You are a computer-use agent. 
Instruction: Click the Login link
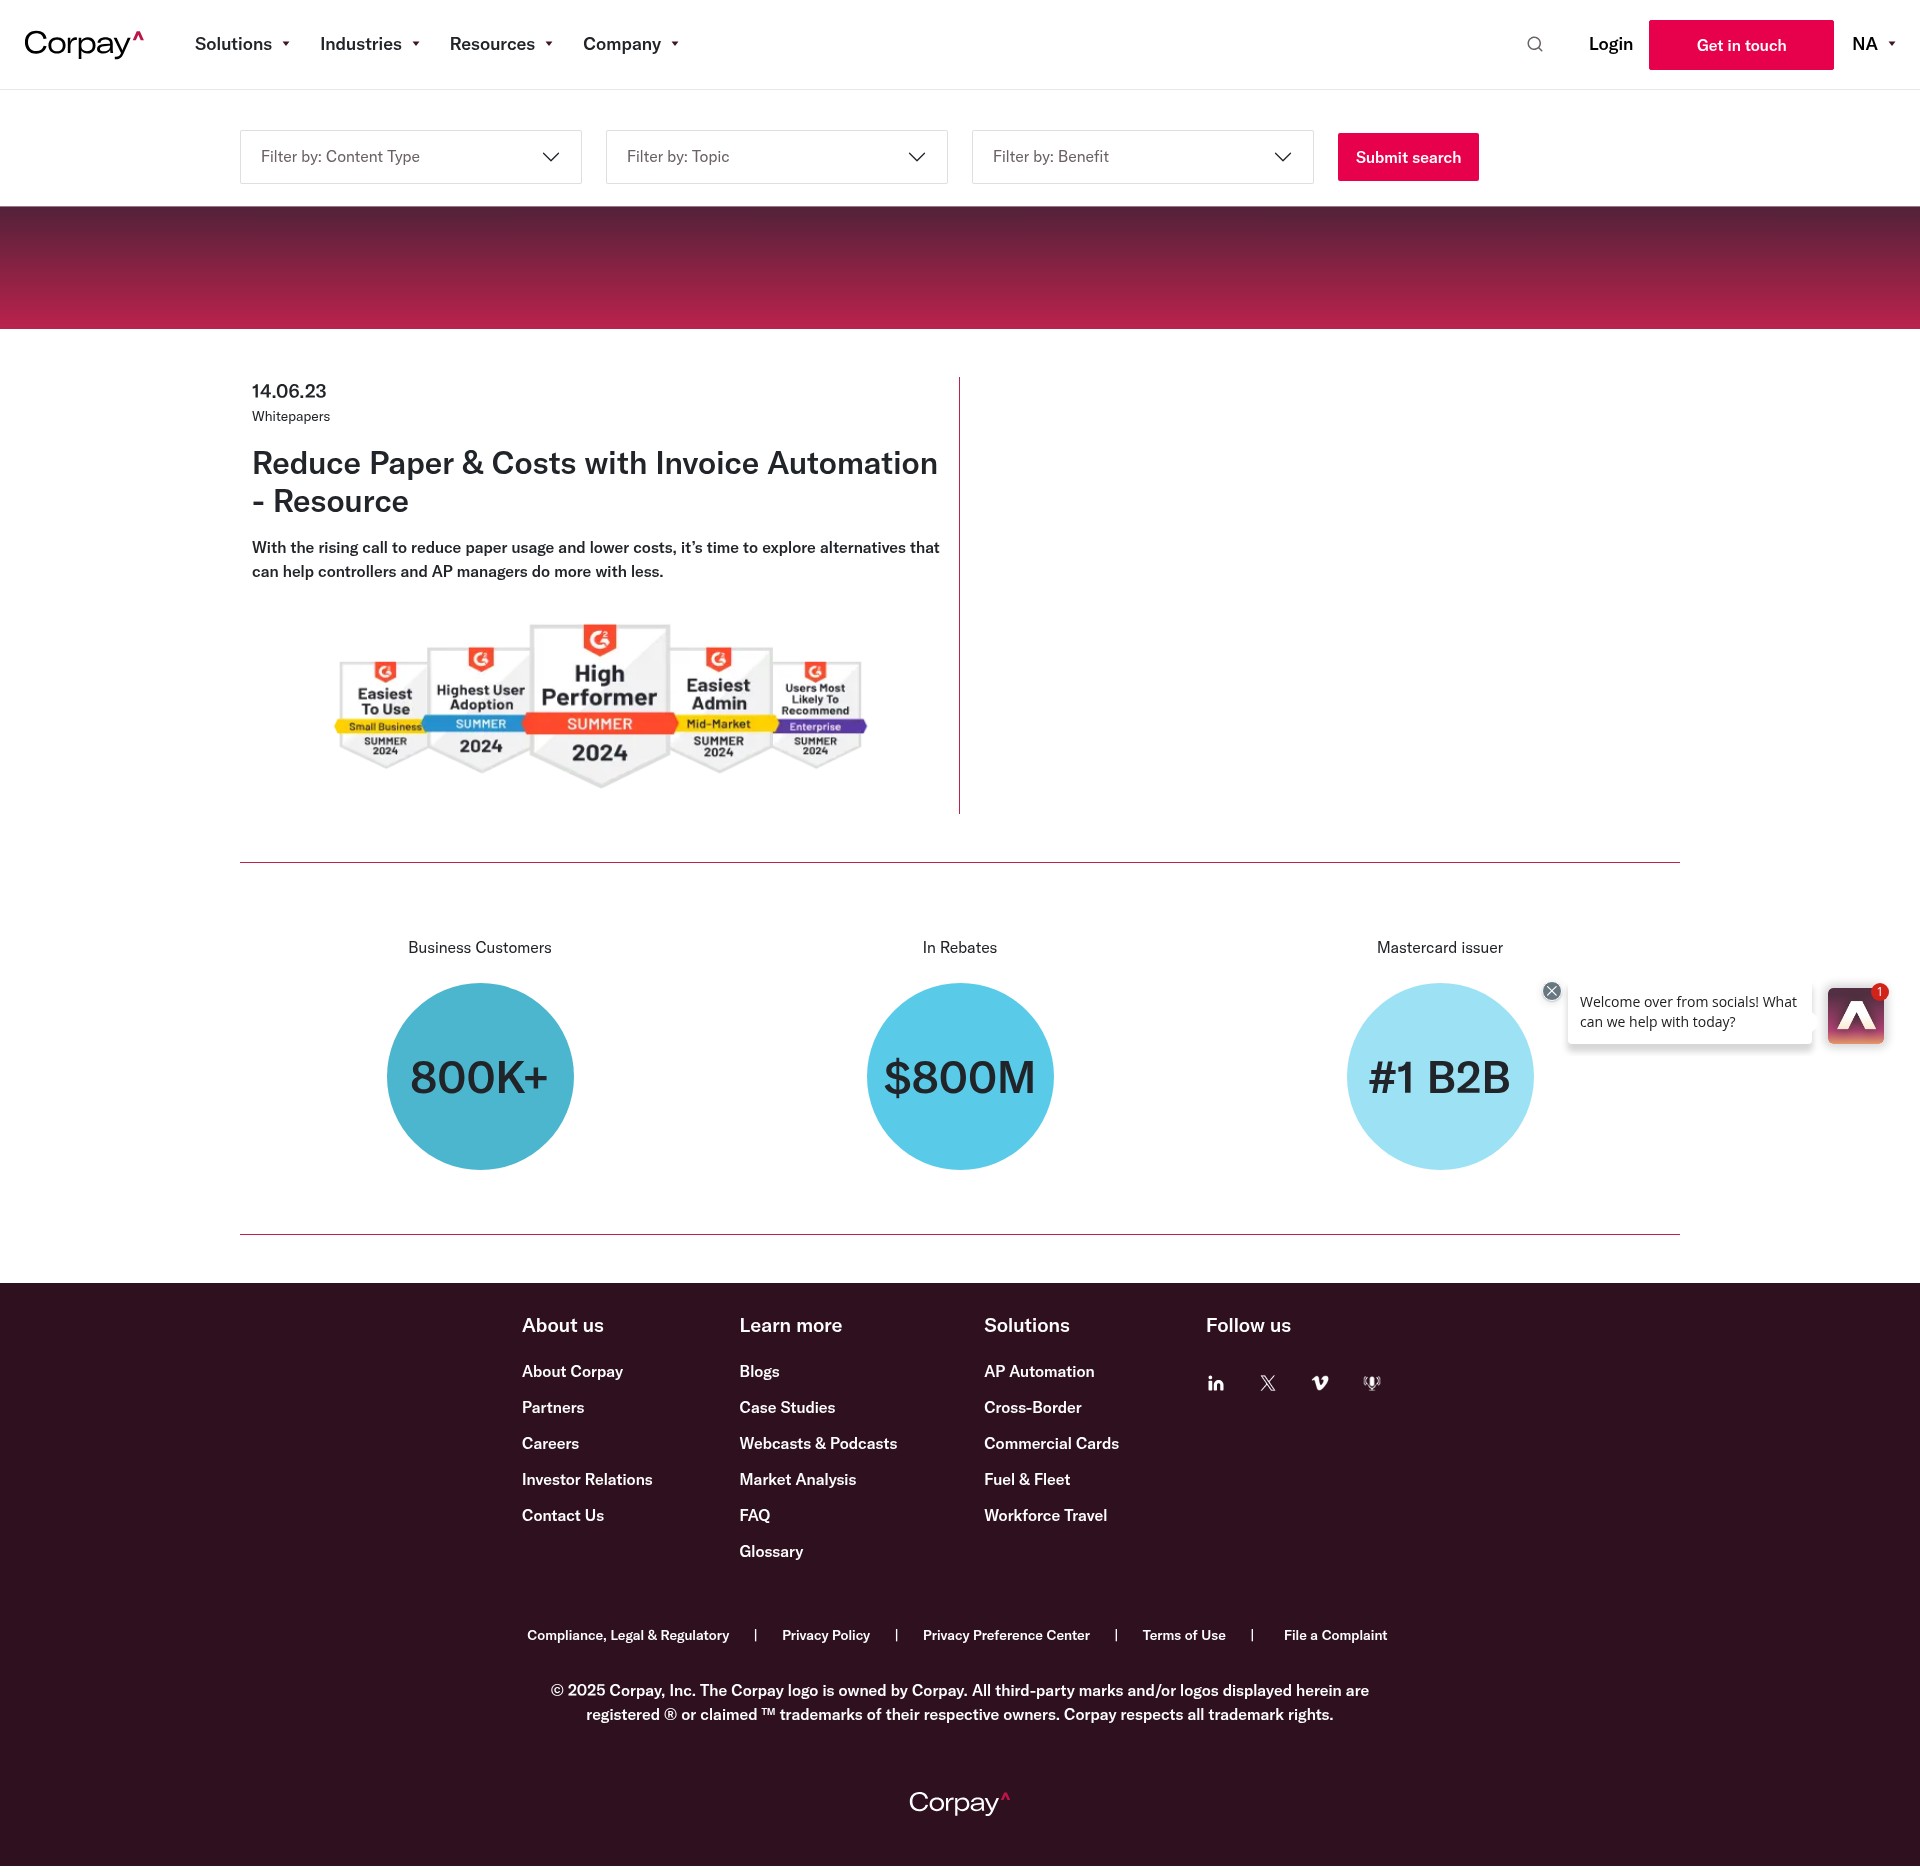(x=1610, y=44)
